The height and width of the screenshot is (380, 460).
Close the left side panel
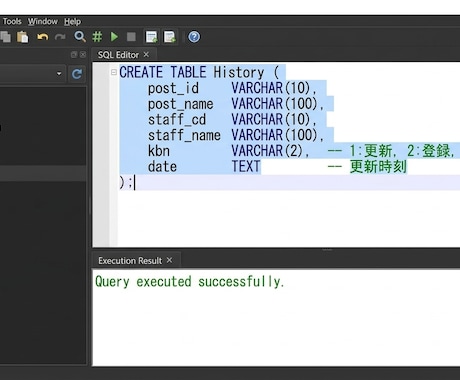click(x=83, y=54)
